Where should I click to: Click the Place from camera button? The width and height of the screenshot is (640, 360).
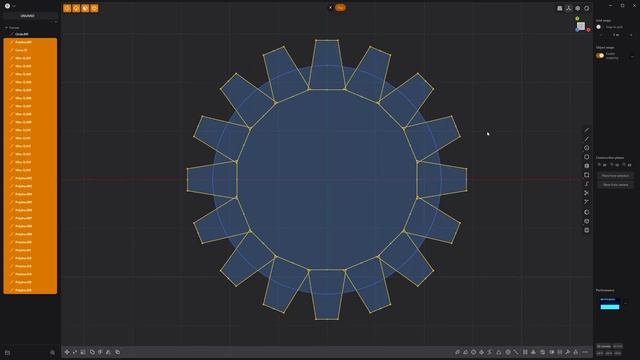[x=615, y=185]
